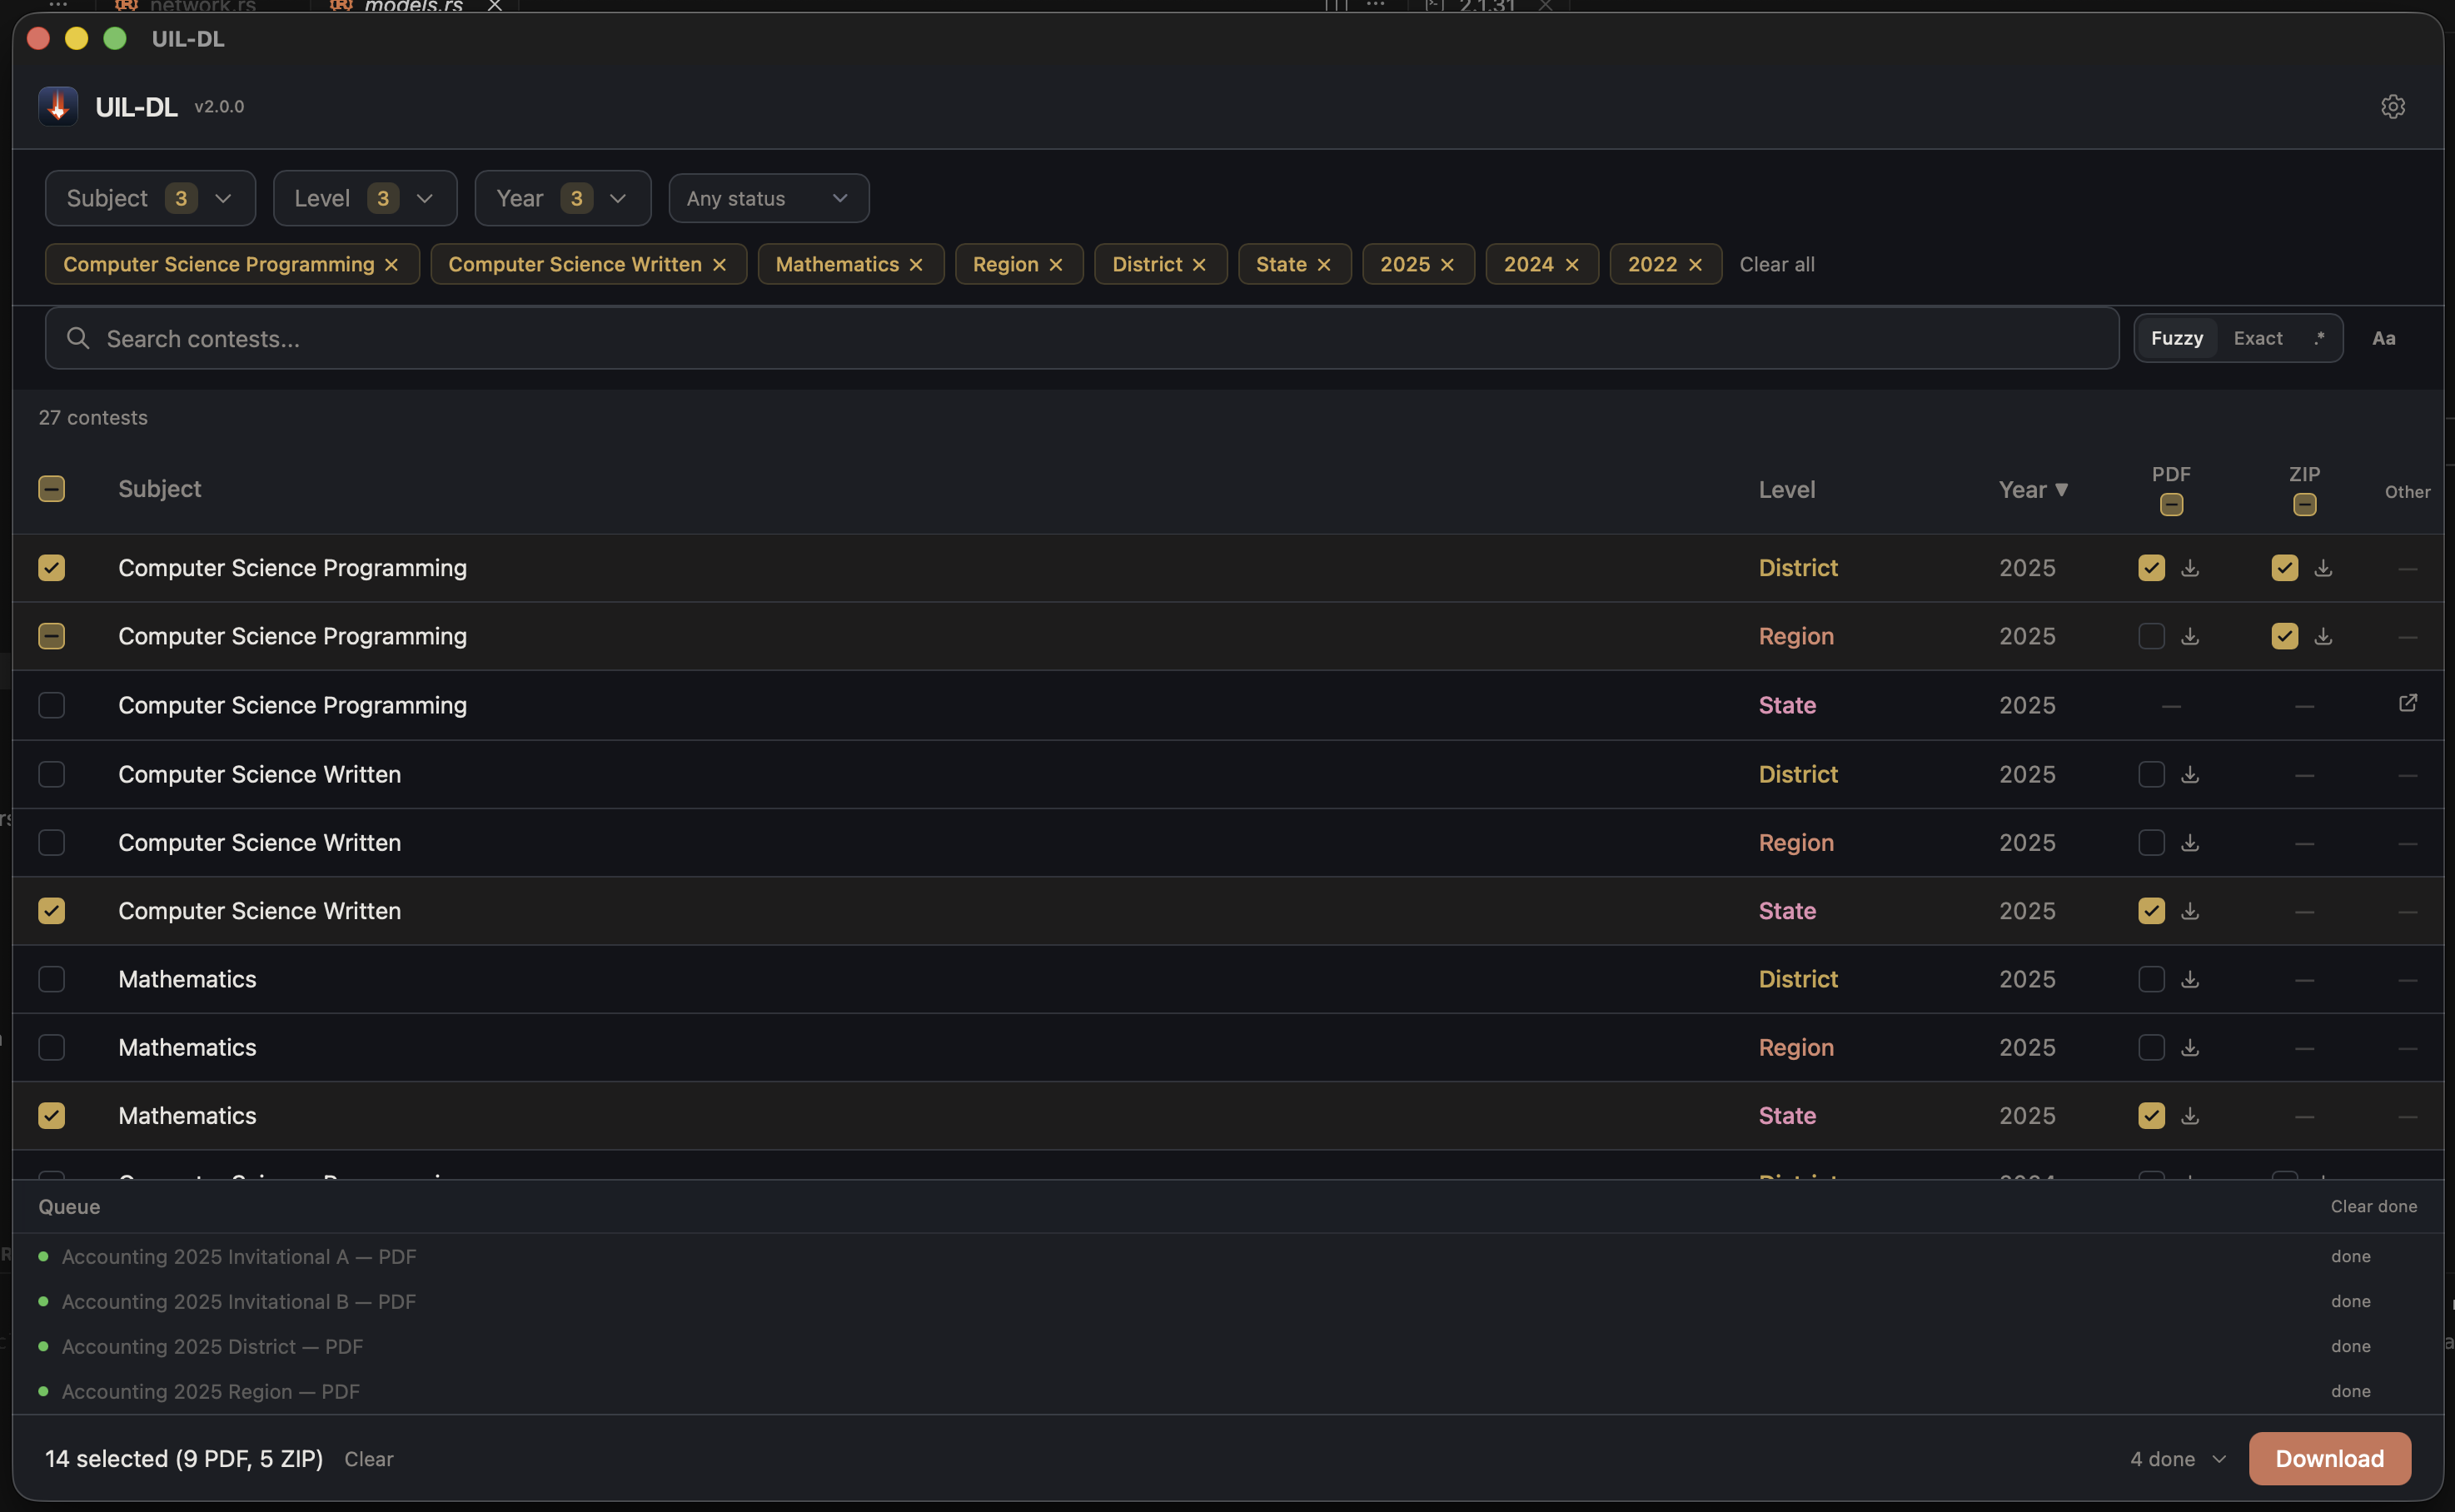
Task: Enable regex search mode button
Action: click(2319, 338)
